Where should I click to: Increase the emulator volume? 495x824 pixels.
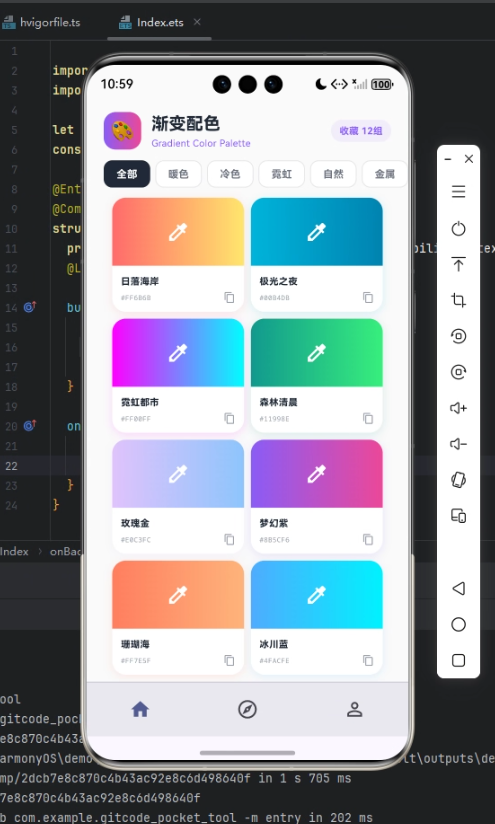[x=458, y=408]
